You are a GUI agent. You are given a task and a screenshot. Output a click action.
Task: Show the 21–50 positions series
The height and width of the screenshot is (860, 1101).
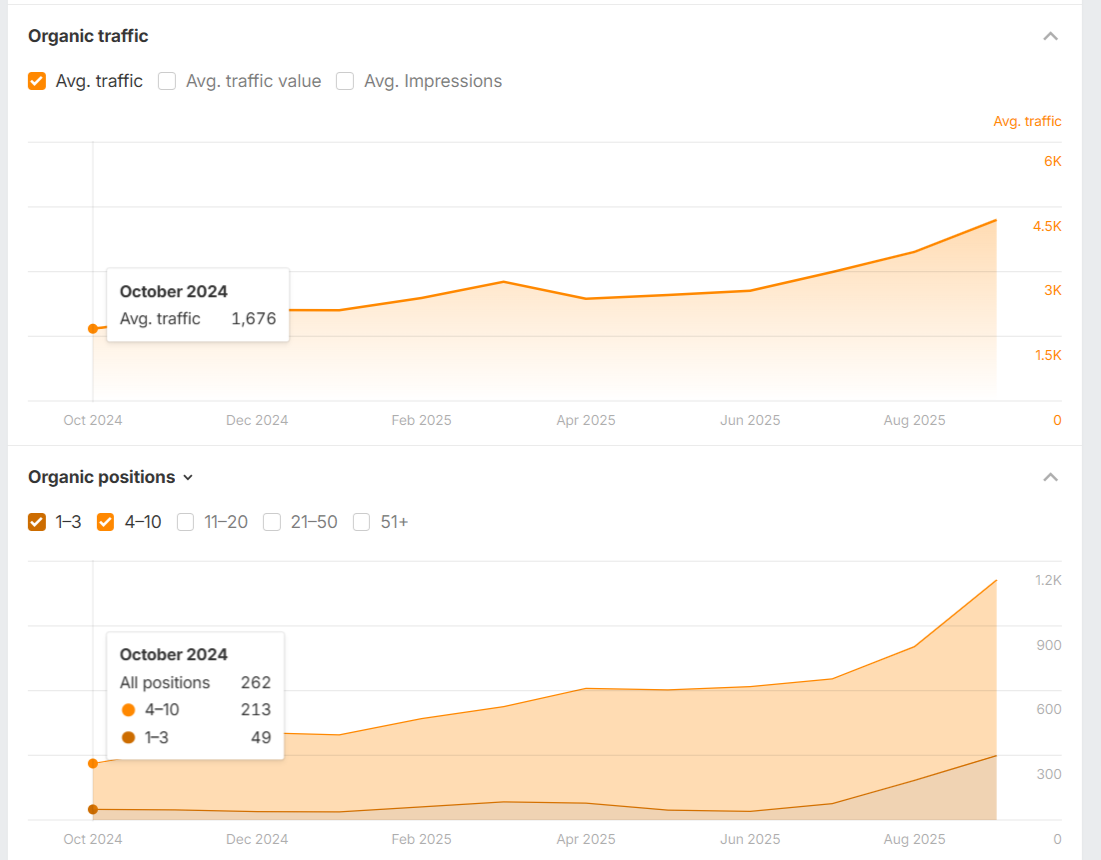click(x=272, y=522)
